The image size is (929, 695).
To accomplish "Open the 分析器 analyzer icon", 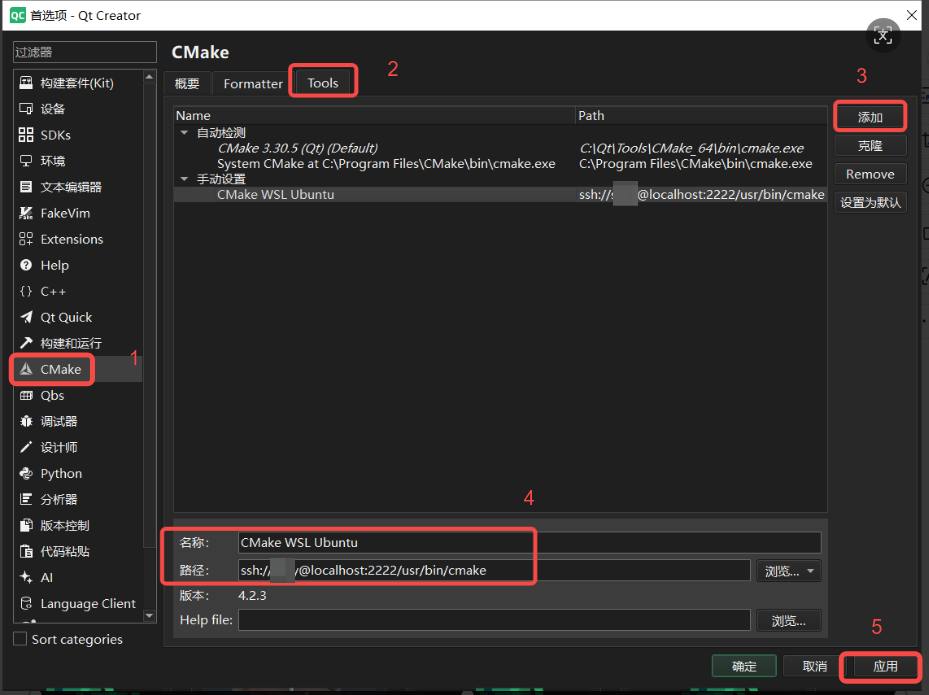I will click(26, 500).
